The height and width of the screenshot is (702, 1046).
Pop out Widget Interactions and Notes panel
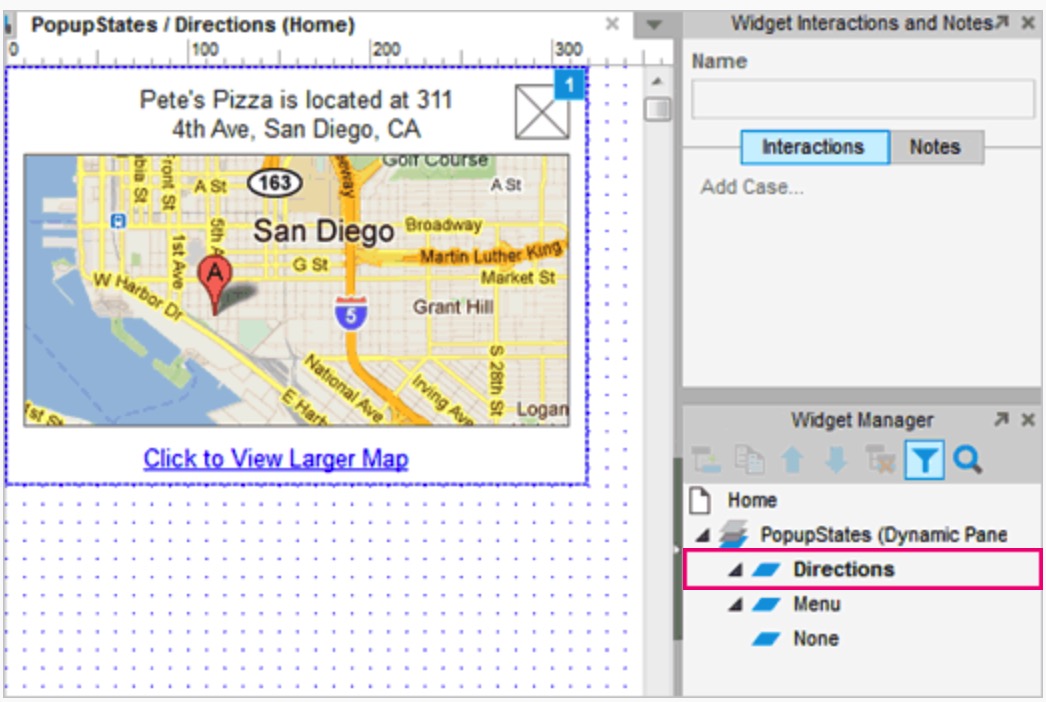click(1002, 23)
